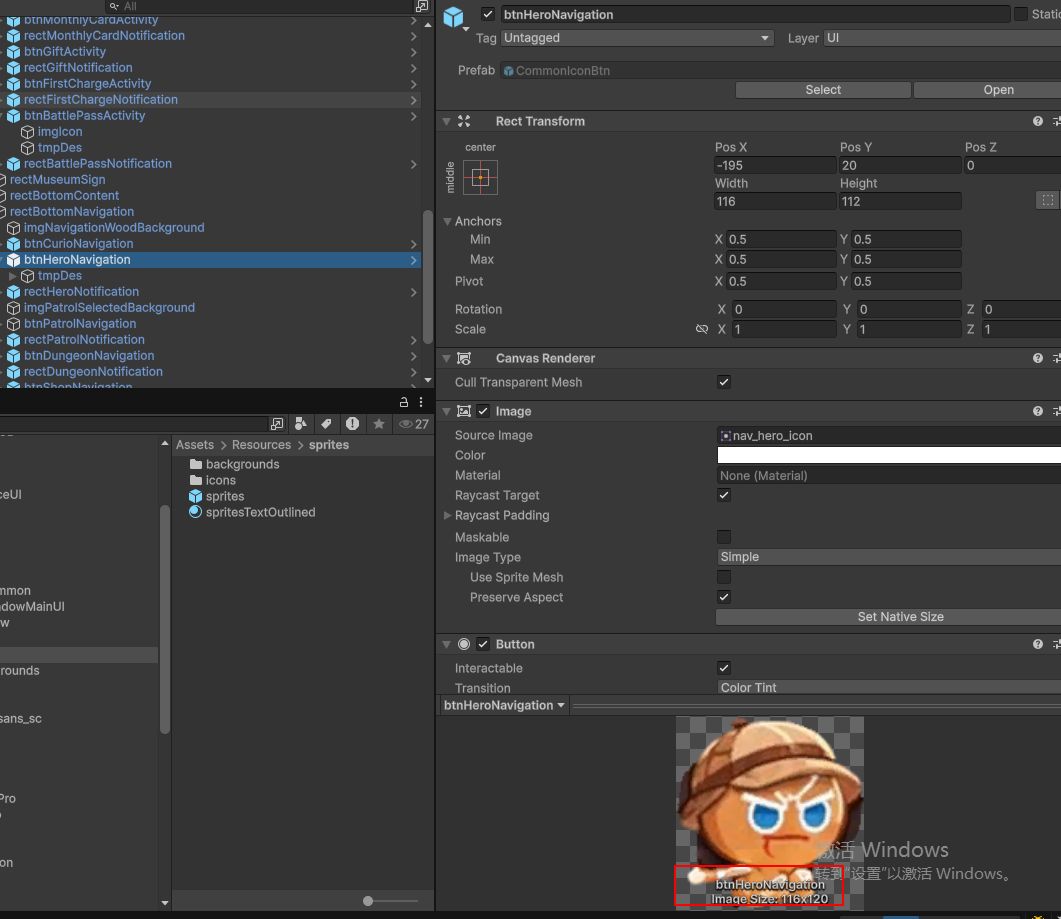
Task: Collapse the Rect Transform component
Action: (x=447, y=121)
